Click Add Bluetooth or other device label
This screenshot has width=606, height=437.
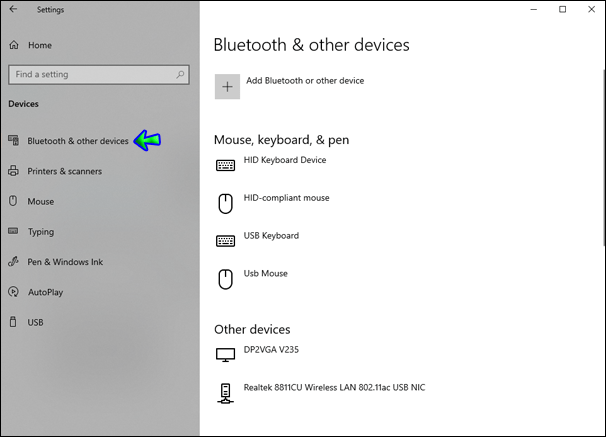[x=305, y=81]
